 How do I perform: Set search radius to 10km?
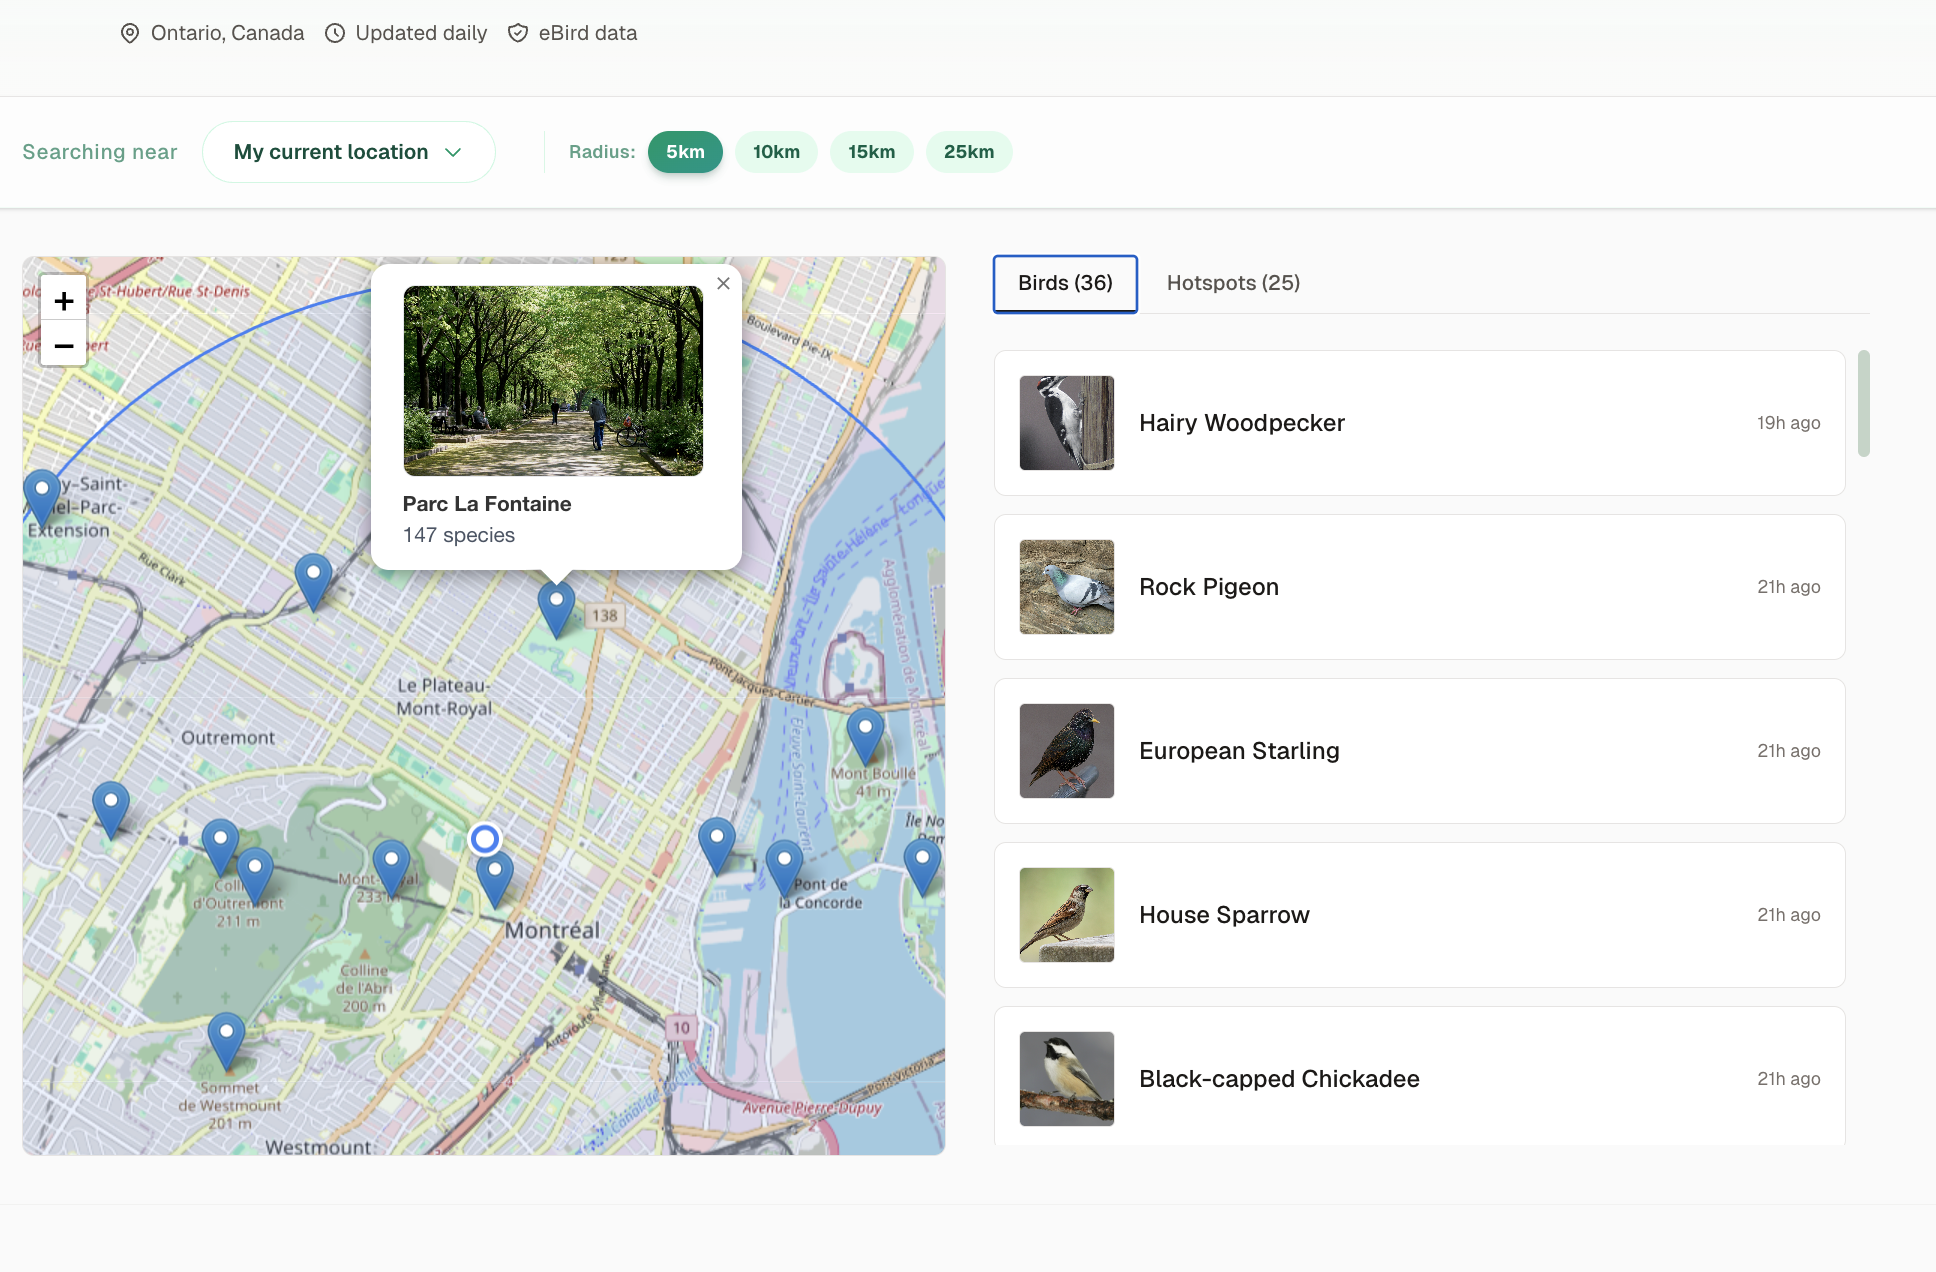[776, 152]
